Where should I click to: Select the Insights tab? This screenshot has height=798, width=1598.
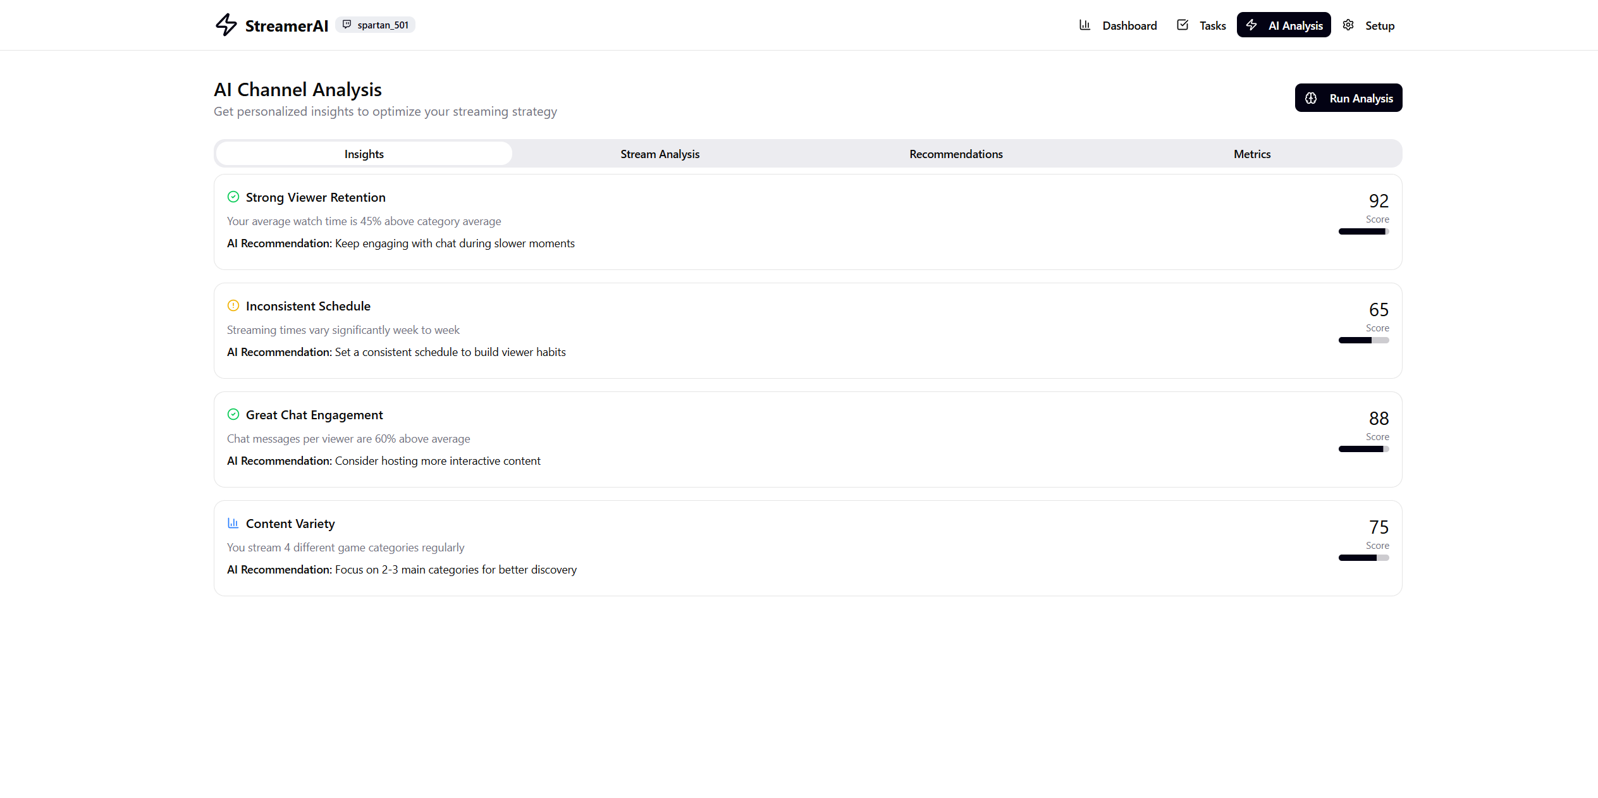point(364,154)
